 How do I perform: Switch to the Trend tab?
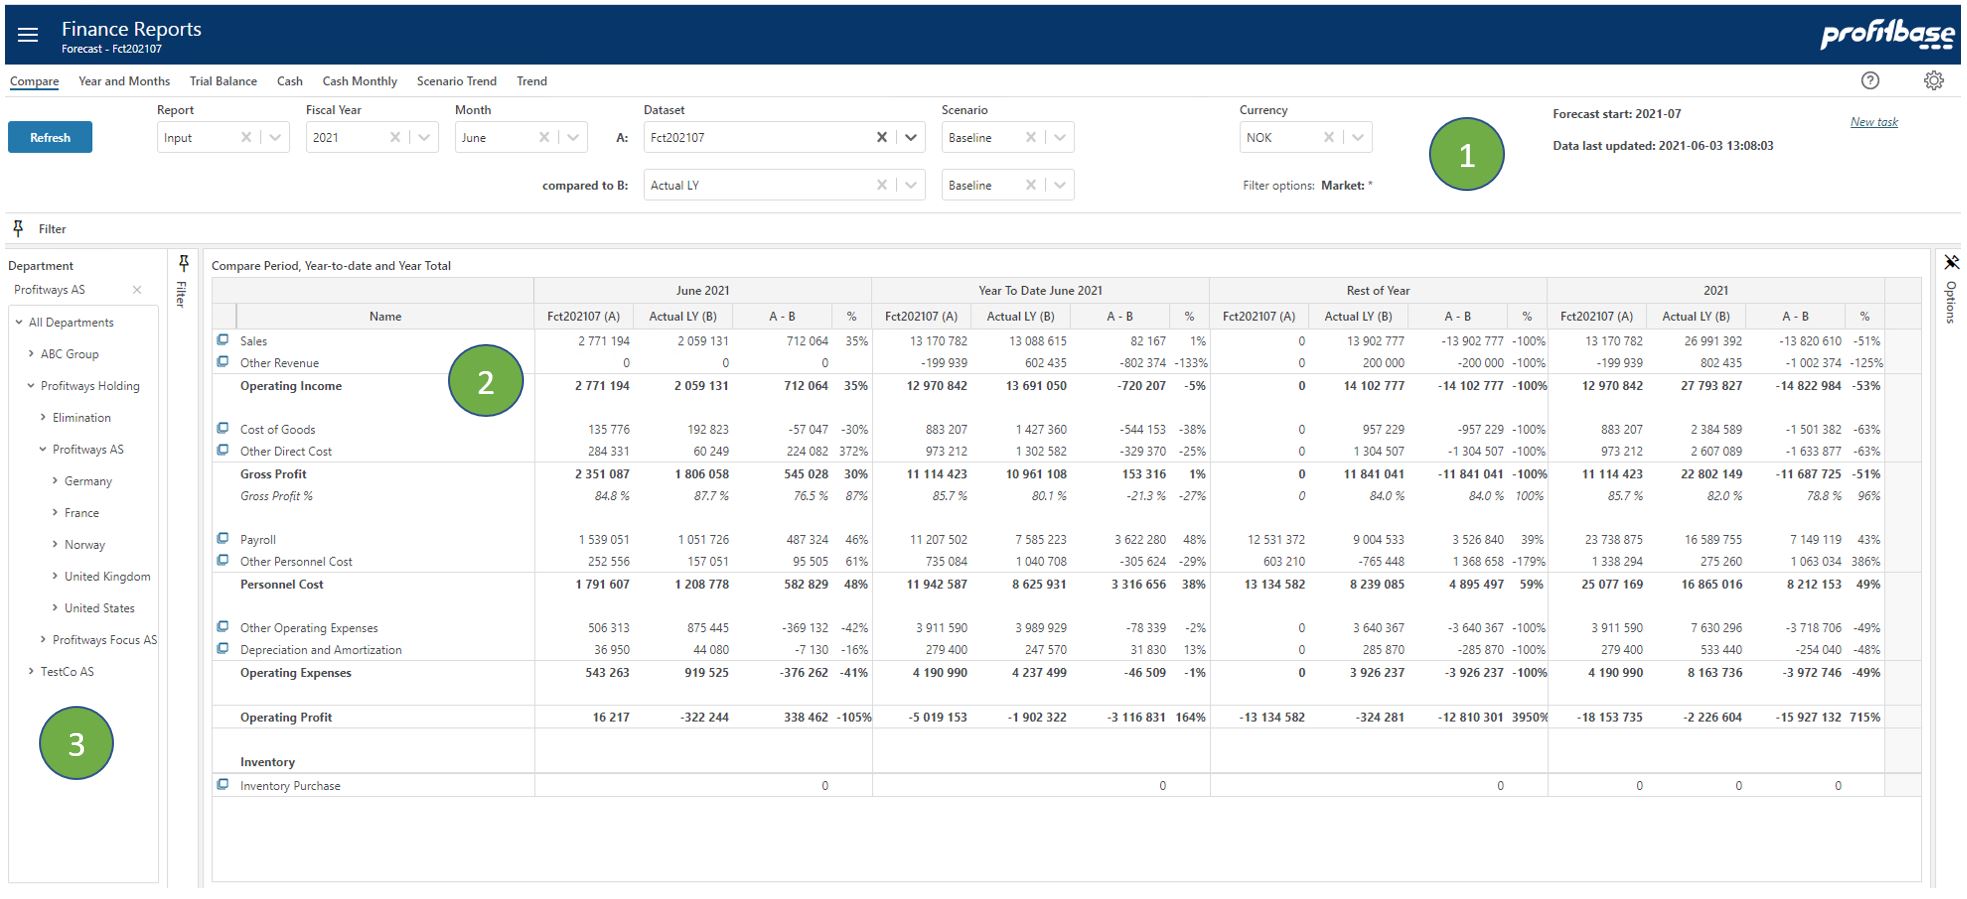click(x=532, y=81)
